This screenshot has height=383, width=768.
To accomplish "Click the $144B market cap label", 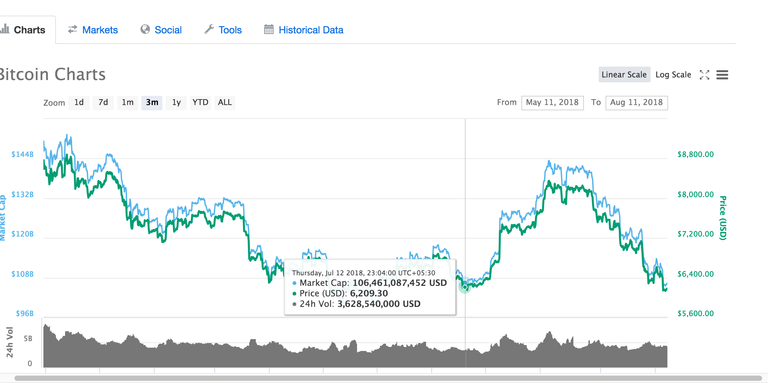I will point(22,154).
